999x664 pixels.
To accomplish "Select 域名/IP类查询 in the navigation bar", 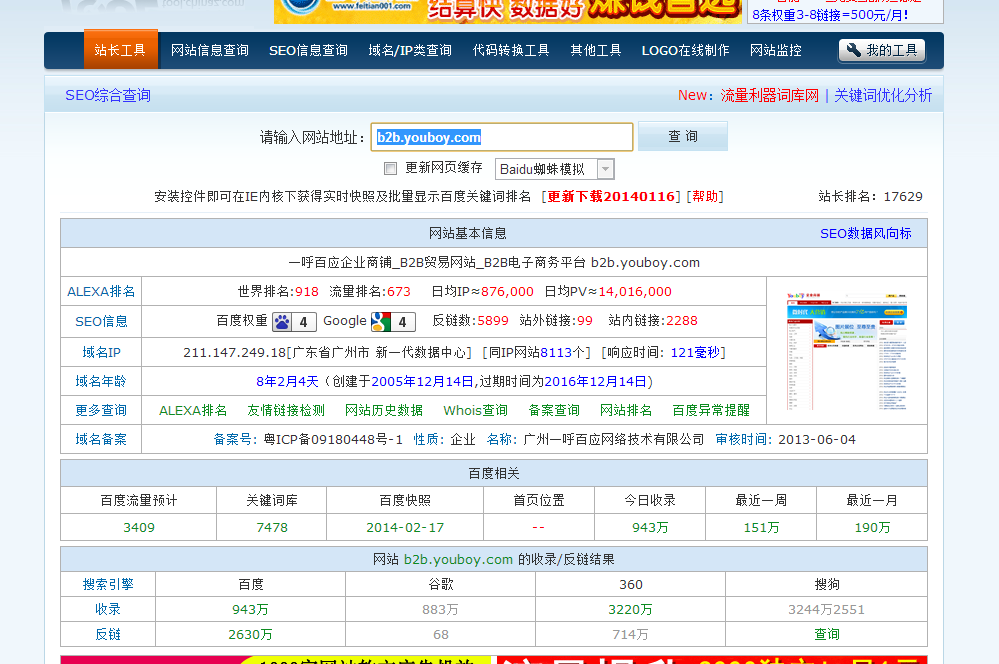I will (x=410, y=50).
